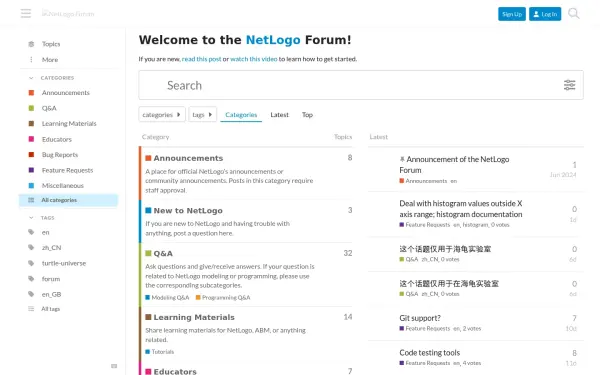Select turtle-universe tag in the sidebar

pyautogui.click(x=64, y=263)
